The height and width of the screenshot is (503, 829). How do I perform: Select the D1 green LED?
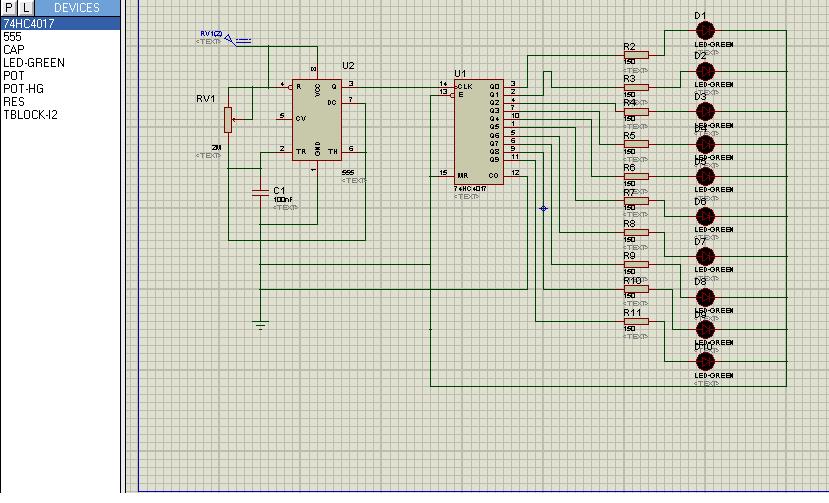[x=705, y=31]
